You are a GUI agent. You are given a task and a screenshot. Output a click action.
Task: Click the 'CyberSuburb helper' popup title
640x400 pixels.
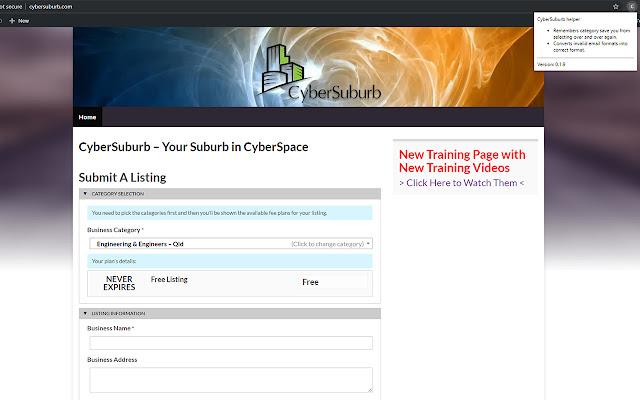(558, 19)
